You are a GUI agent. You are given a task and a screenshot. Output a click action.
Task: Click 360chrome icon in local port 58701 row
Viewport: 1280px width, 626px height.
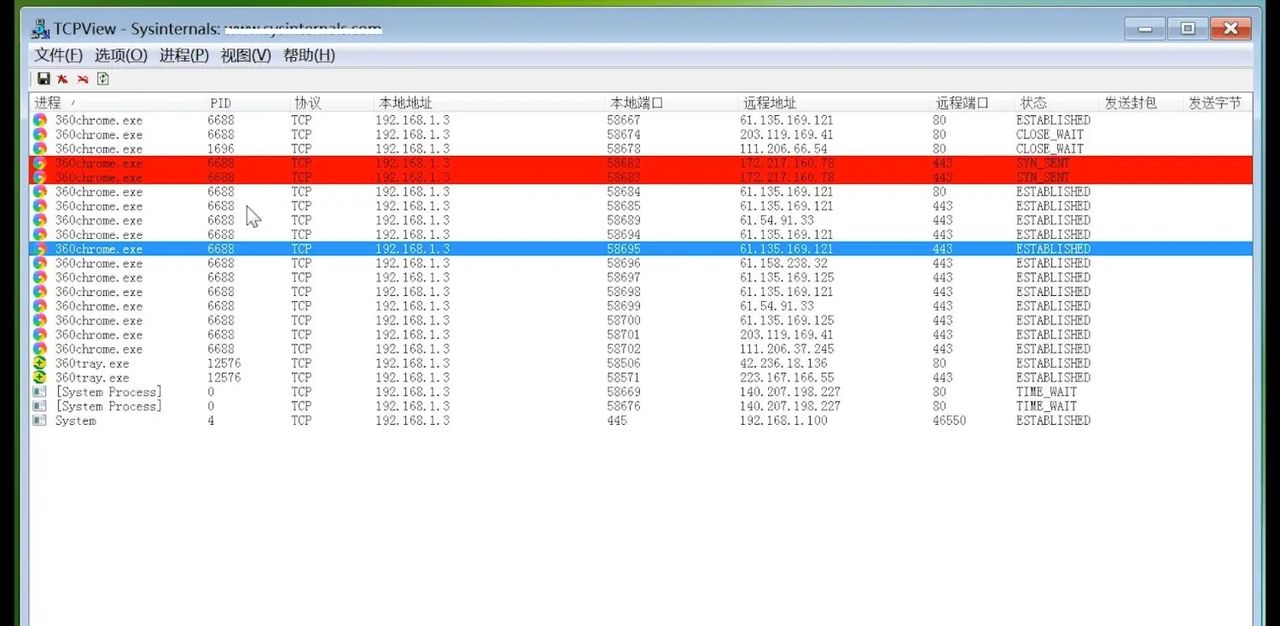point(40,335)
